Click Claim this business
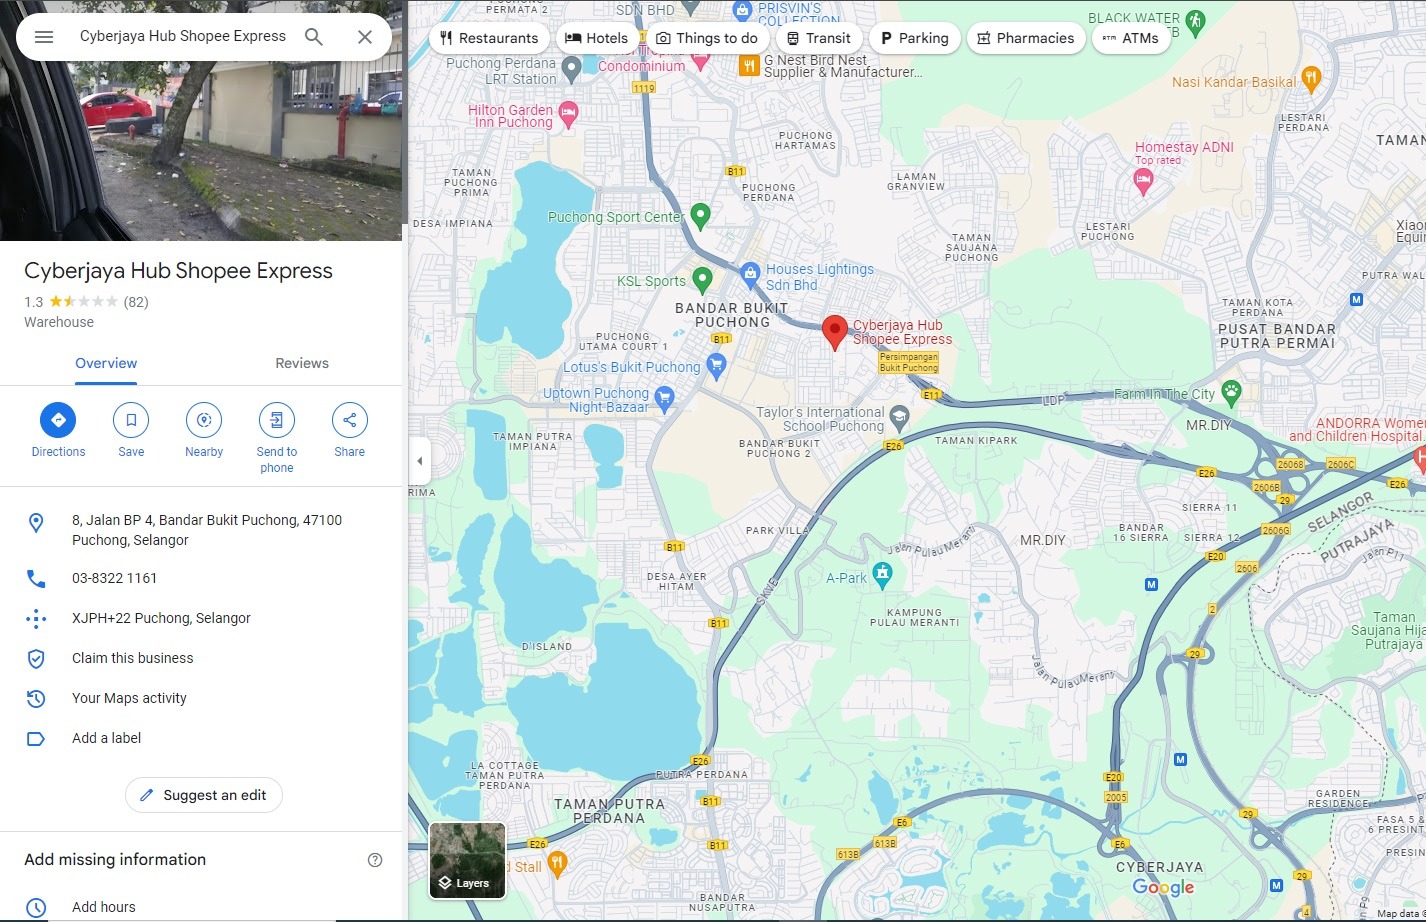The width and height of the screenshot is (1426, 922). (x=133, y=658)
